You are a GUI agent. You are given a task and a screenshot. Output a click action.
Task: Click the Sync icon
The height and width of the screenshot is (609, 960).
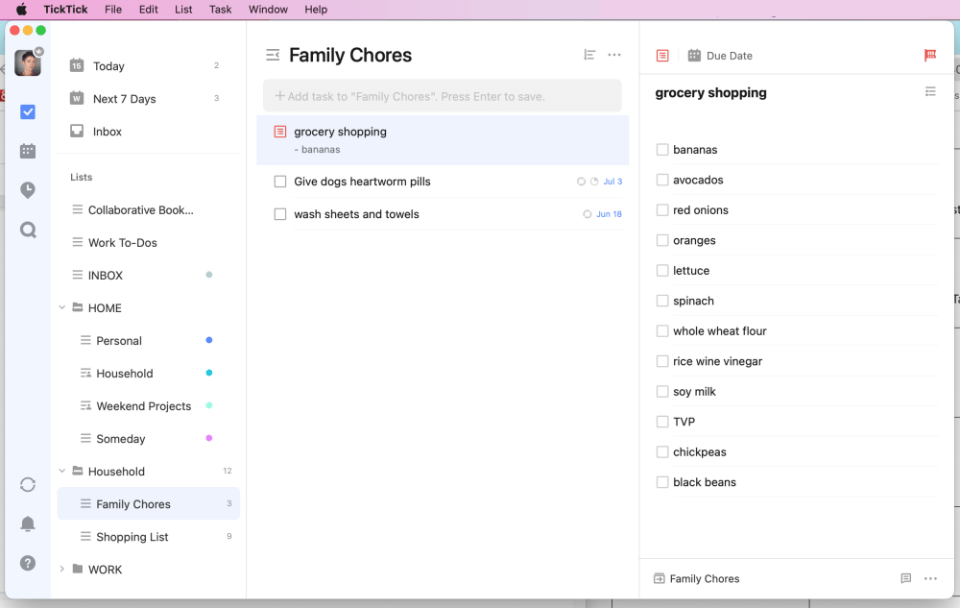tap(28, 485)
